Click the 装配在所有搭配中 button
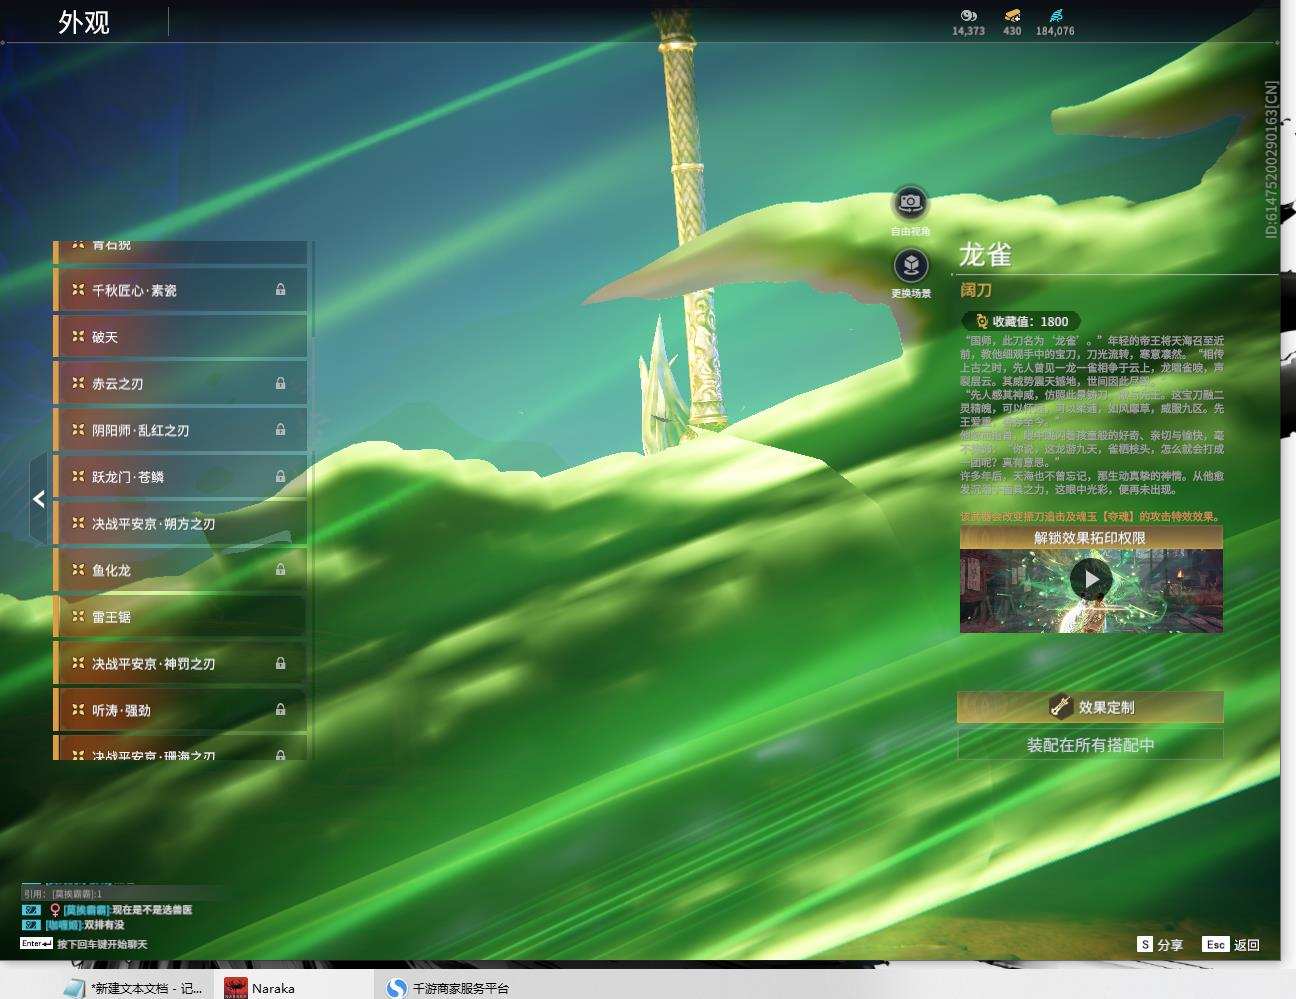Screen dimensions: 1296x999 (x=1090, y=745)
